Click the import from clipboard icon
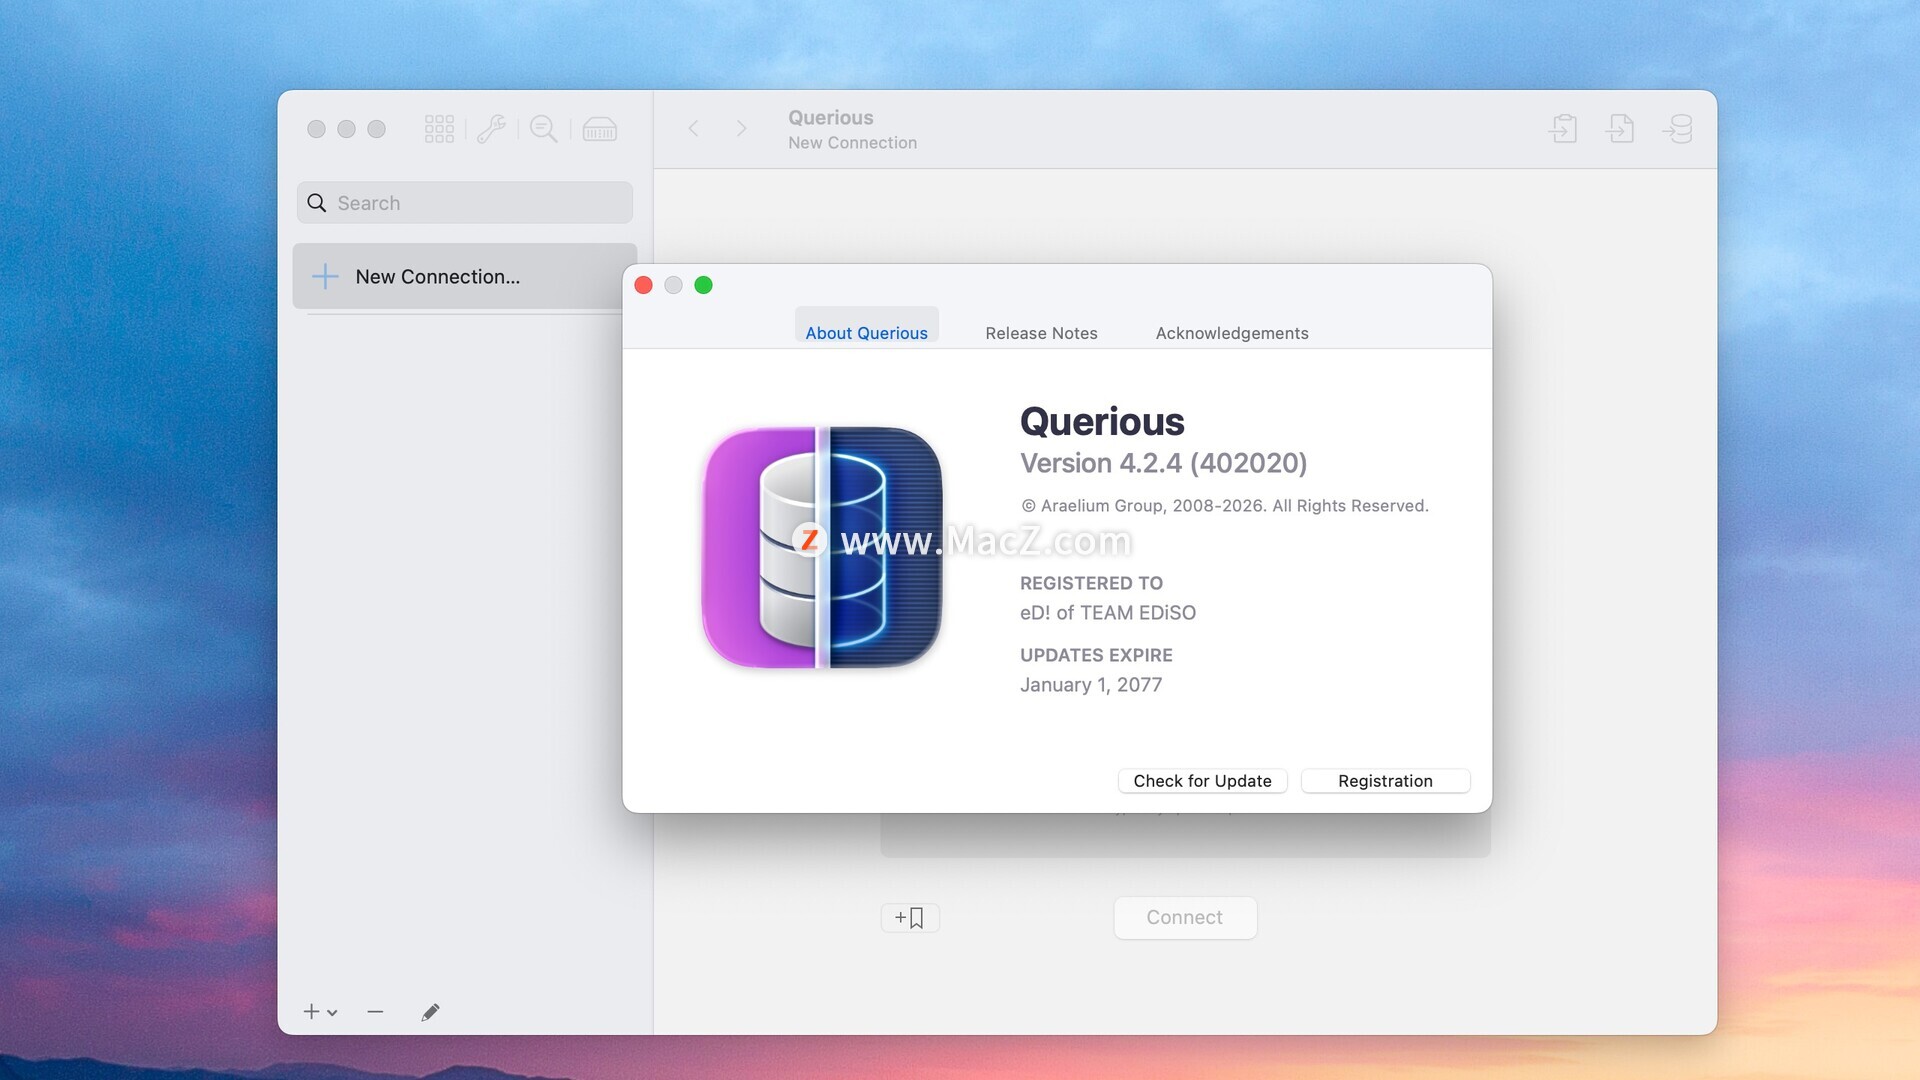Viewport: 1920px width, 1080px height. coord(1563,129)
